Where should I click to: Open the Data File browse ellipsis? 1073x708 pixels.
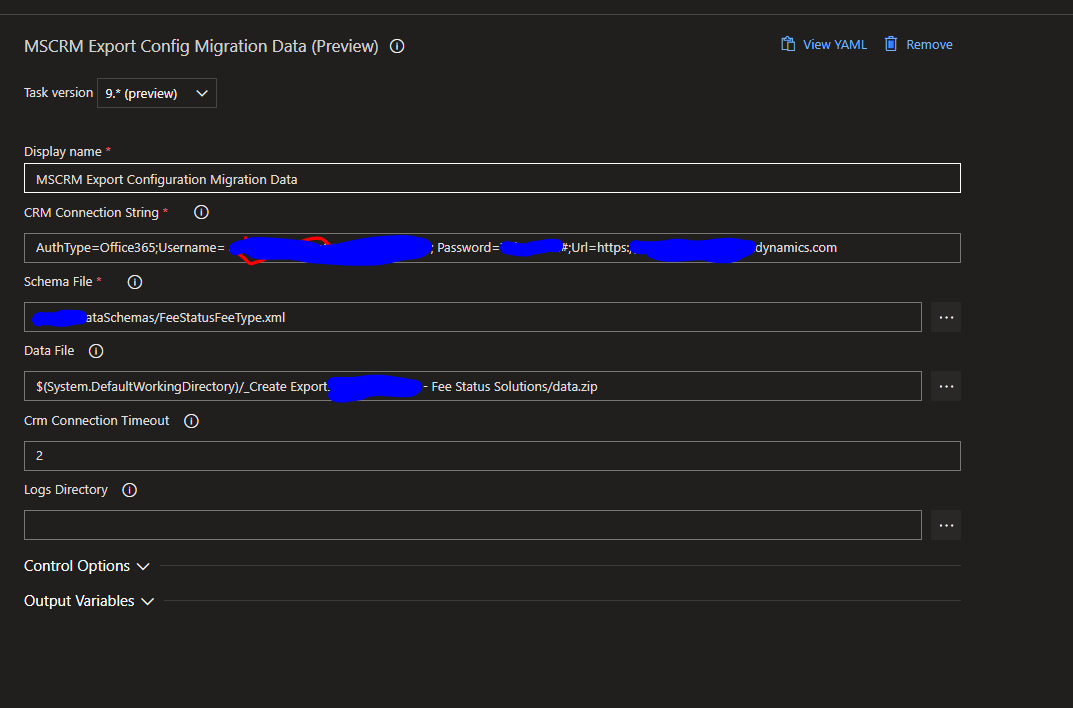pos(945,385)
